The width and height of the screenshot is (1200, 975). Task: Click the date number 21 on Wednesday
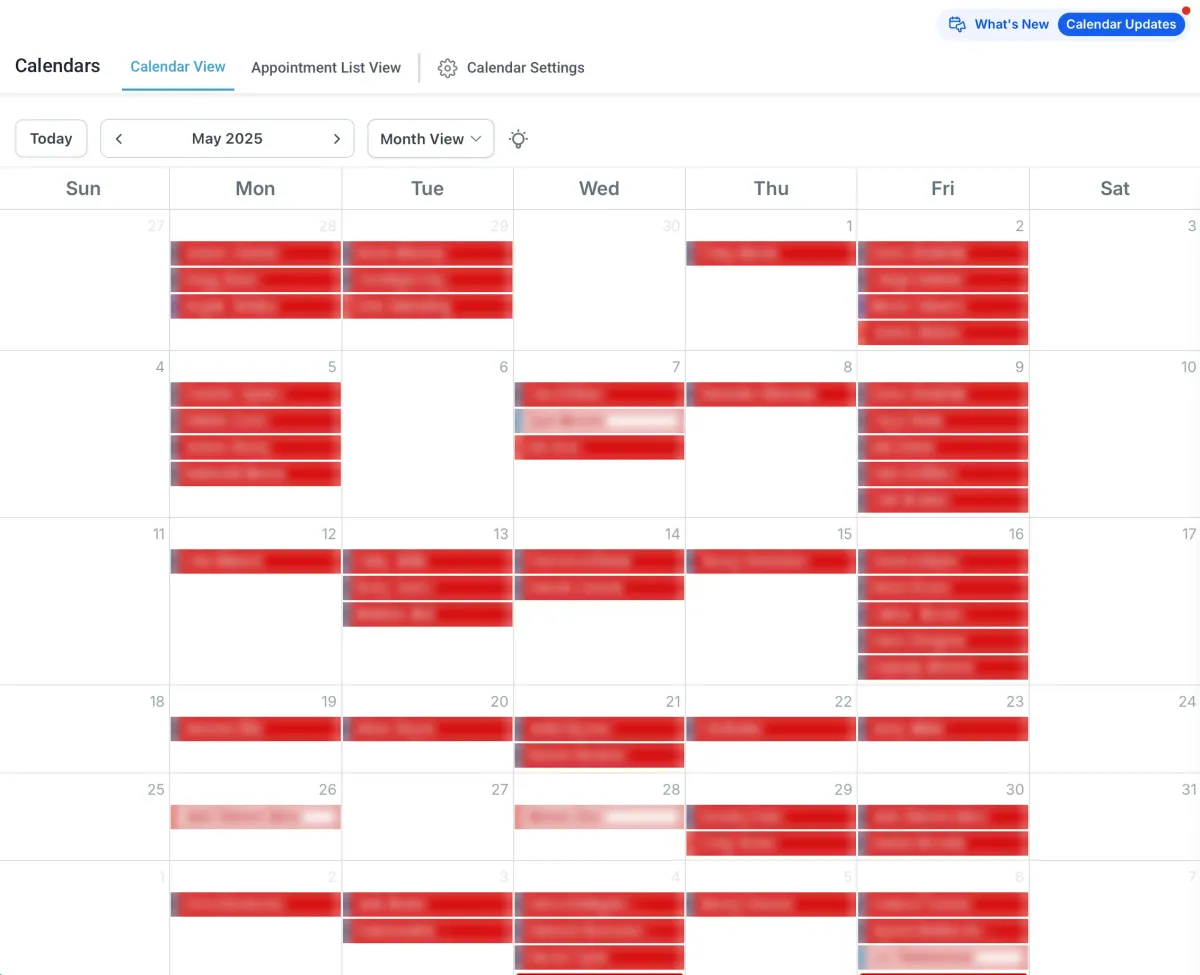(x=673, y=701)
